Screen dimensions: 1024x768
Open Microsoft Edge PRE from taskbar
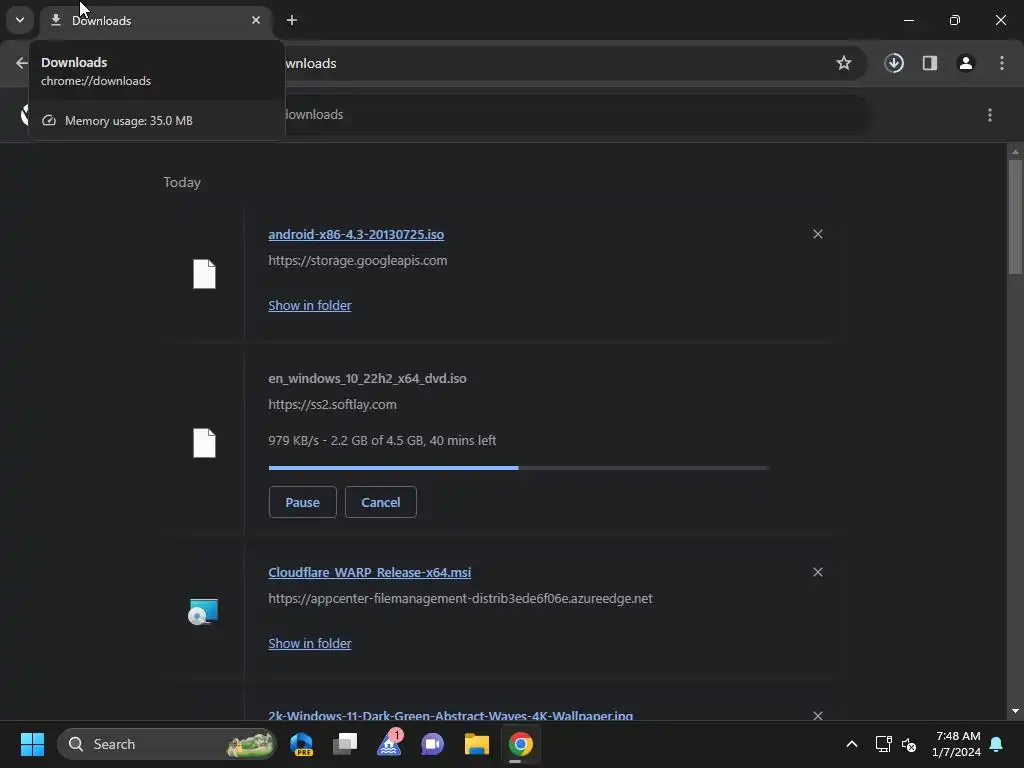302,744
